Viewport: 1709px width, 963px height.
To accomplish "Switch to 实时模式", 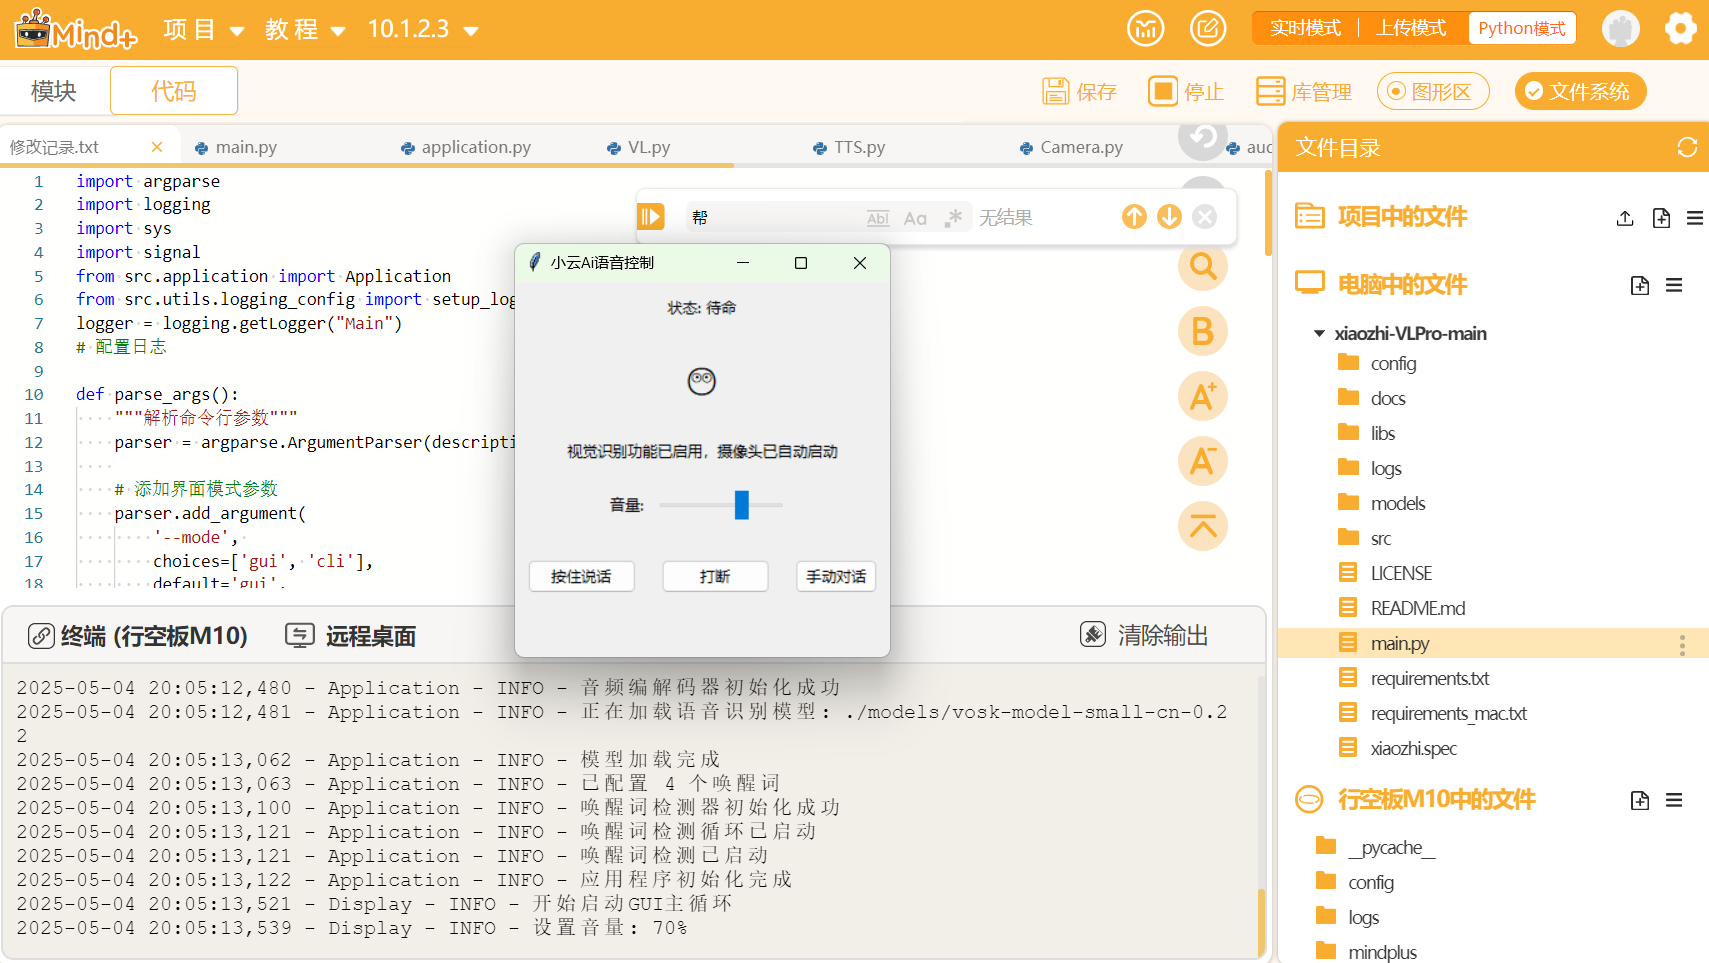I will click(x=1305, y=28).
